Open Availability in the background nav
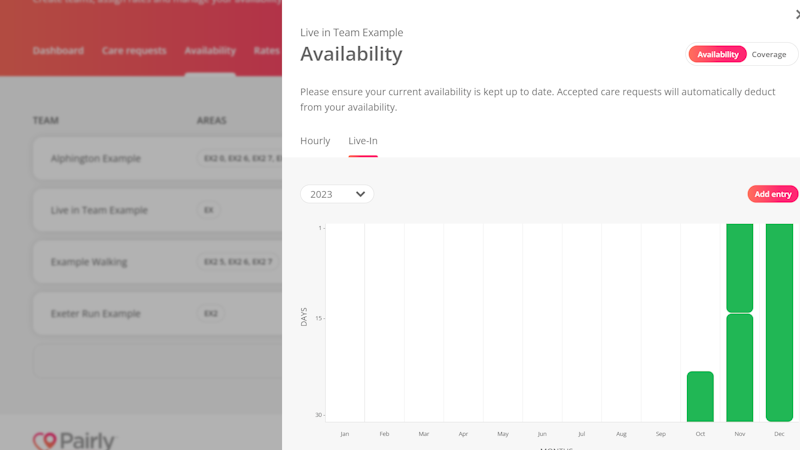Viewport: 800px width, 450px height. point(210,51)
